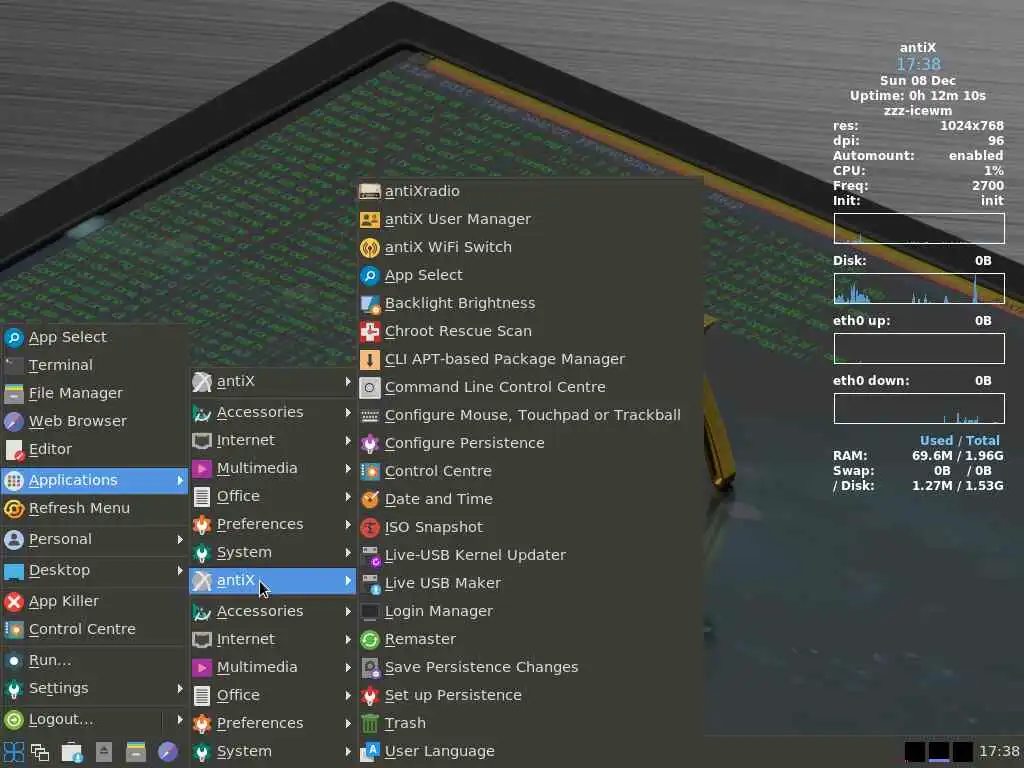Launch App Select in the antiX submenu
Image resolution: width=1024 pixels, height=768 pixels.
(x=530, y=276)
